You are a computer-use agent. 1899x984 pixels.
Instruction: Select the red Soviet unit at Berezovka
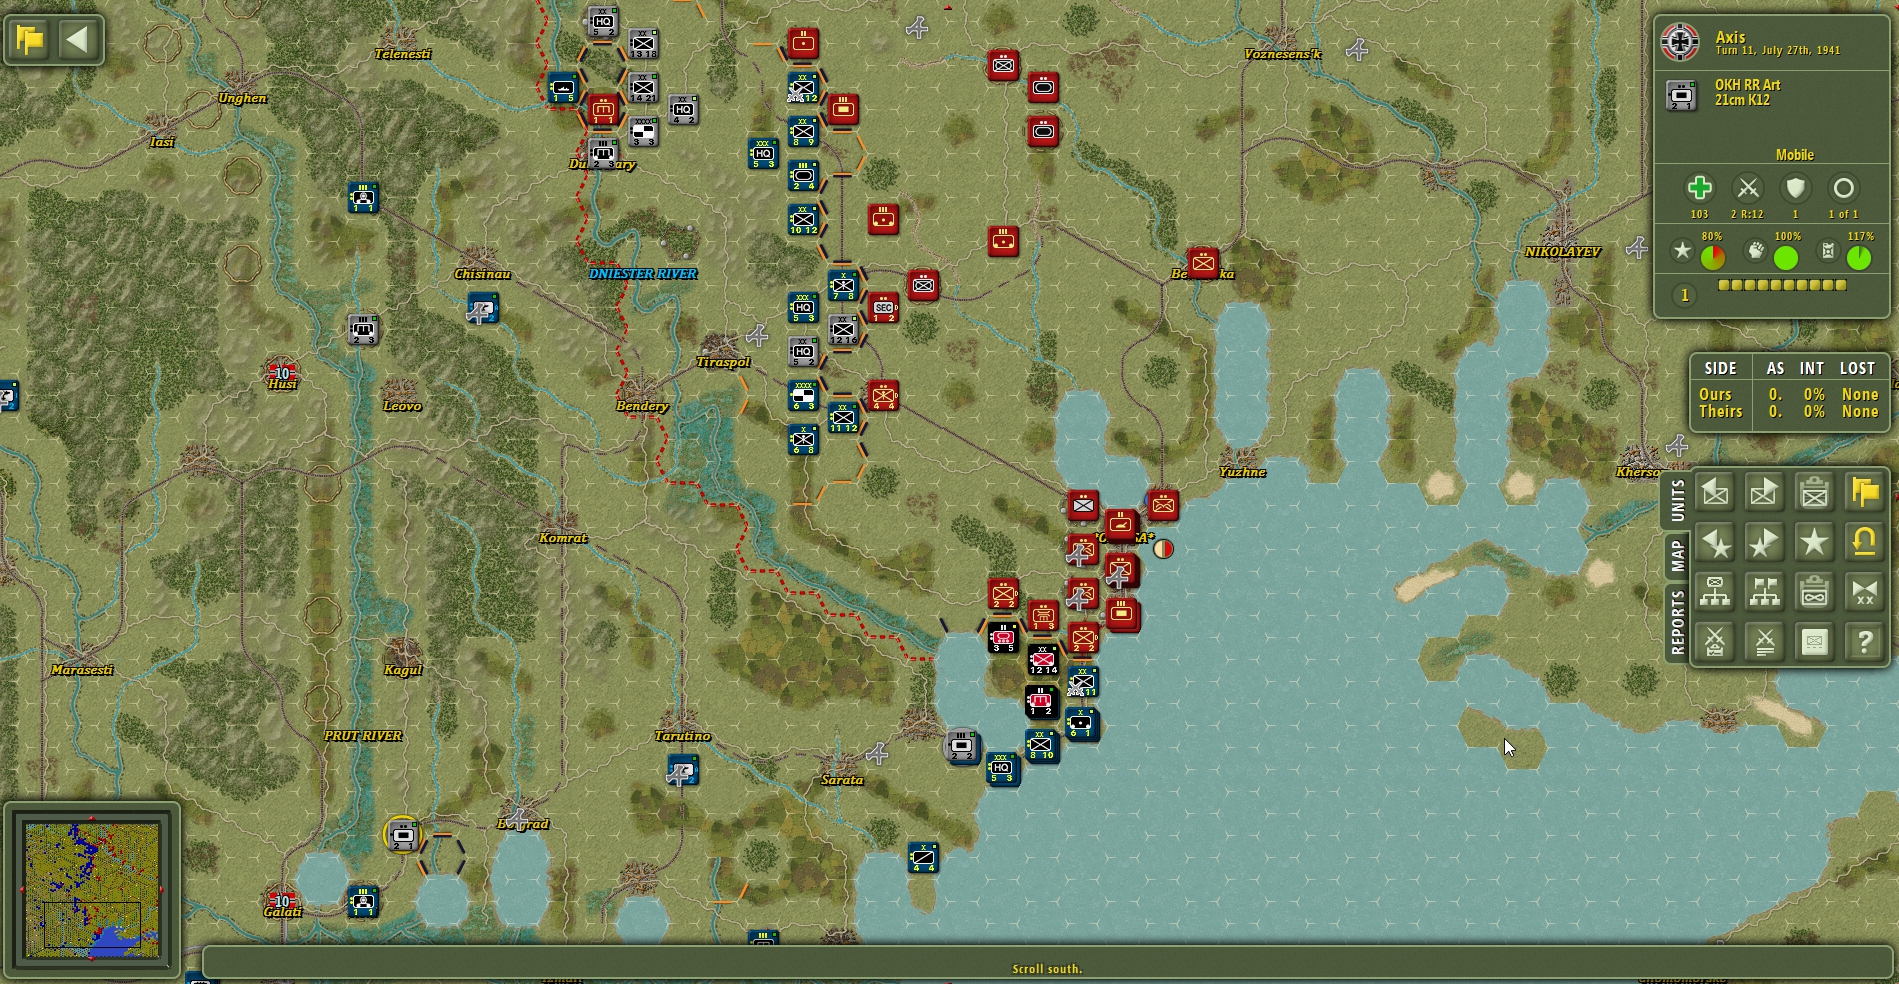1203,264
